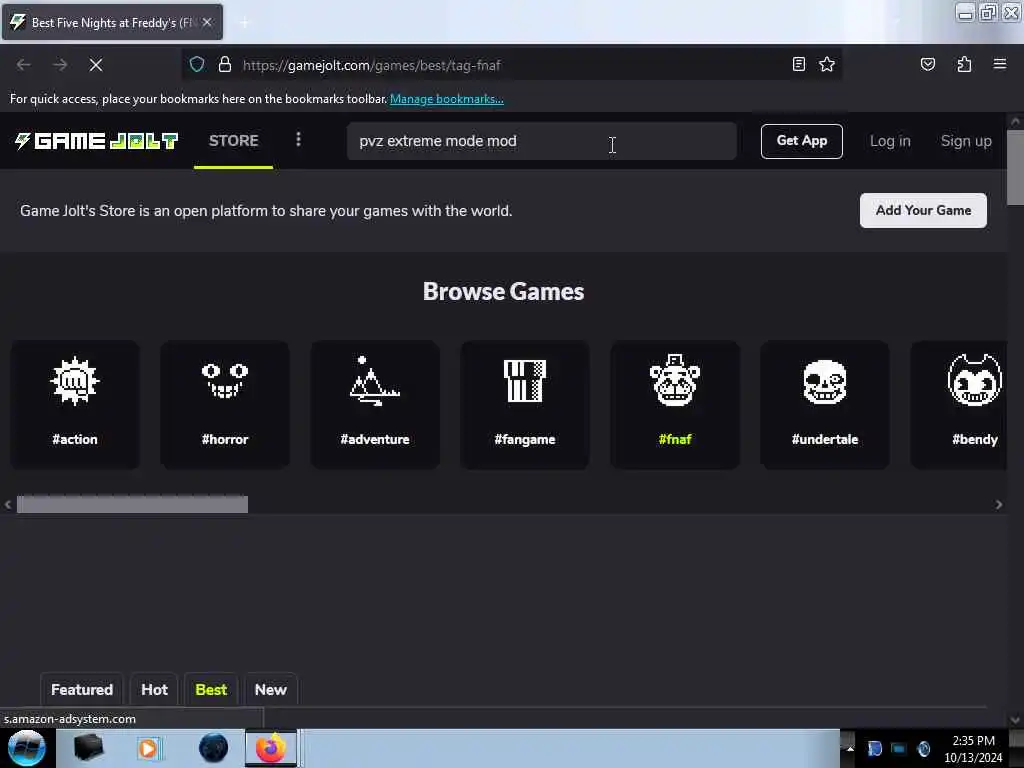Viewport: 1024px width, 768px height.
Task: Click the Add Your Game button
Action: tap(923, 210)
